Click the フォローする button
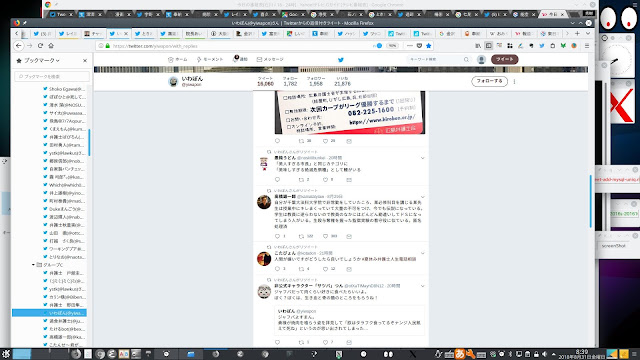Screen dimensions: 640x360 (x=489, y=81)
